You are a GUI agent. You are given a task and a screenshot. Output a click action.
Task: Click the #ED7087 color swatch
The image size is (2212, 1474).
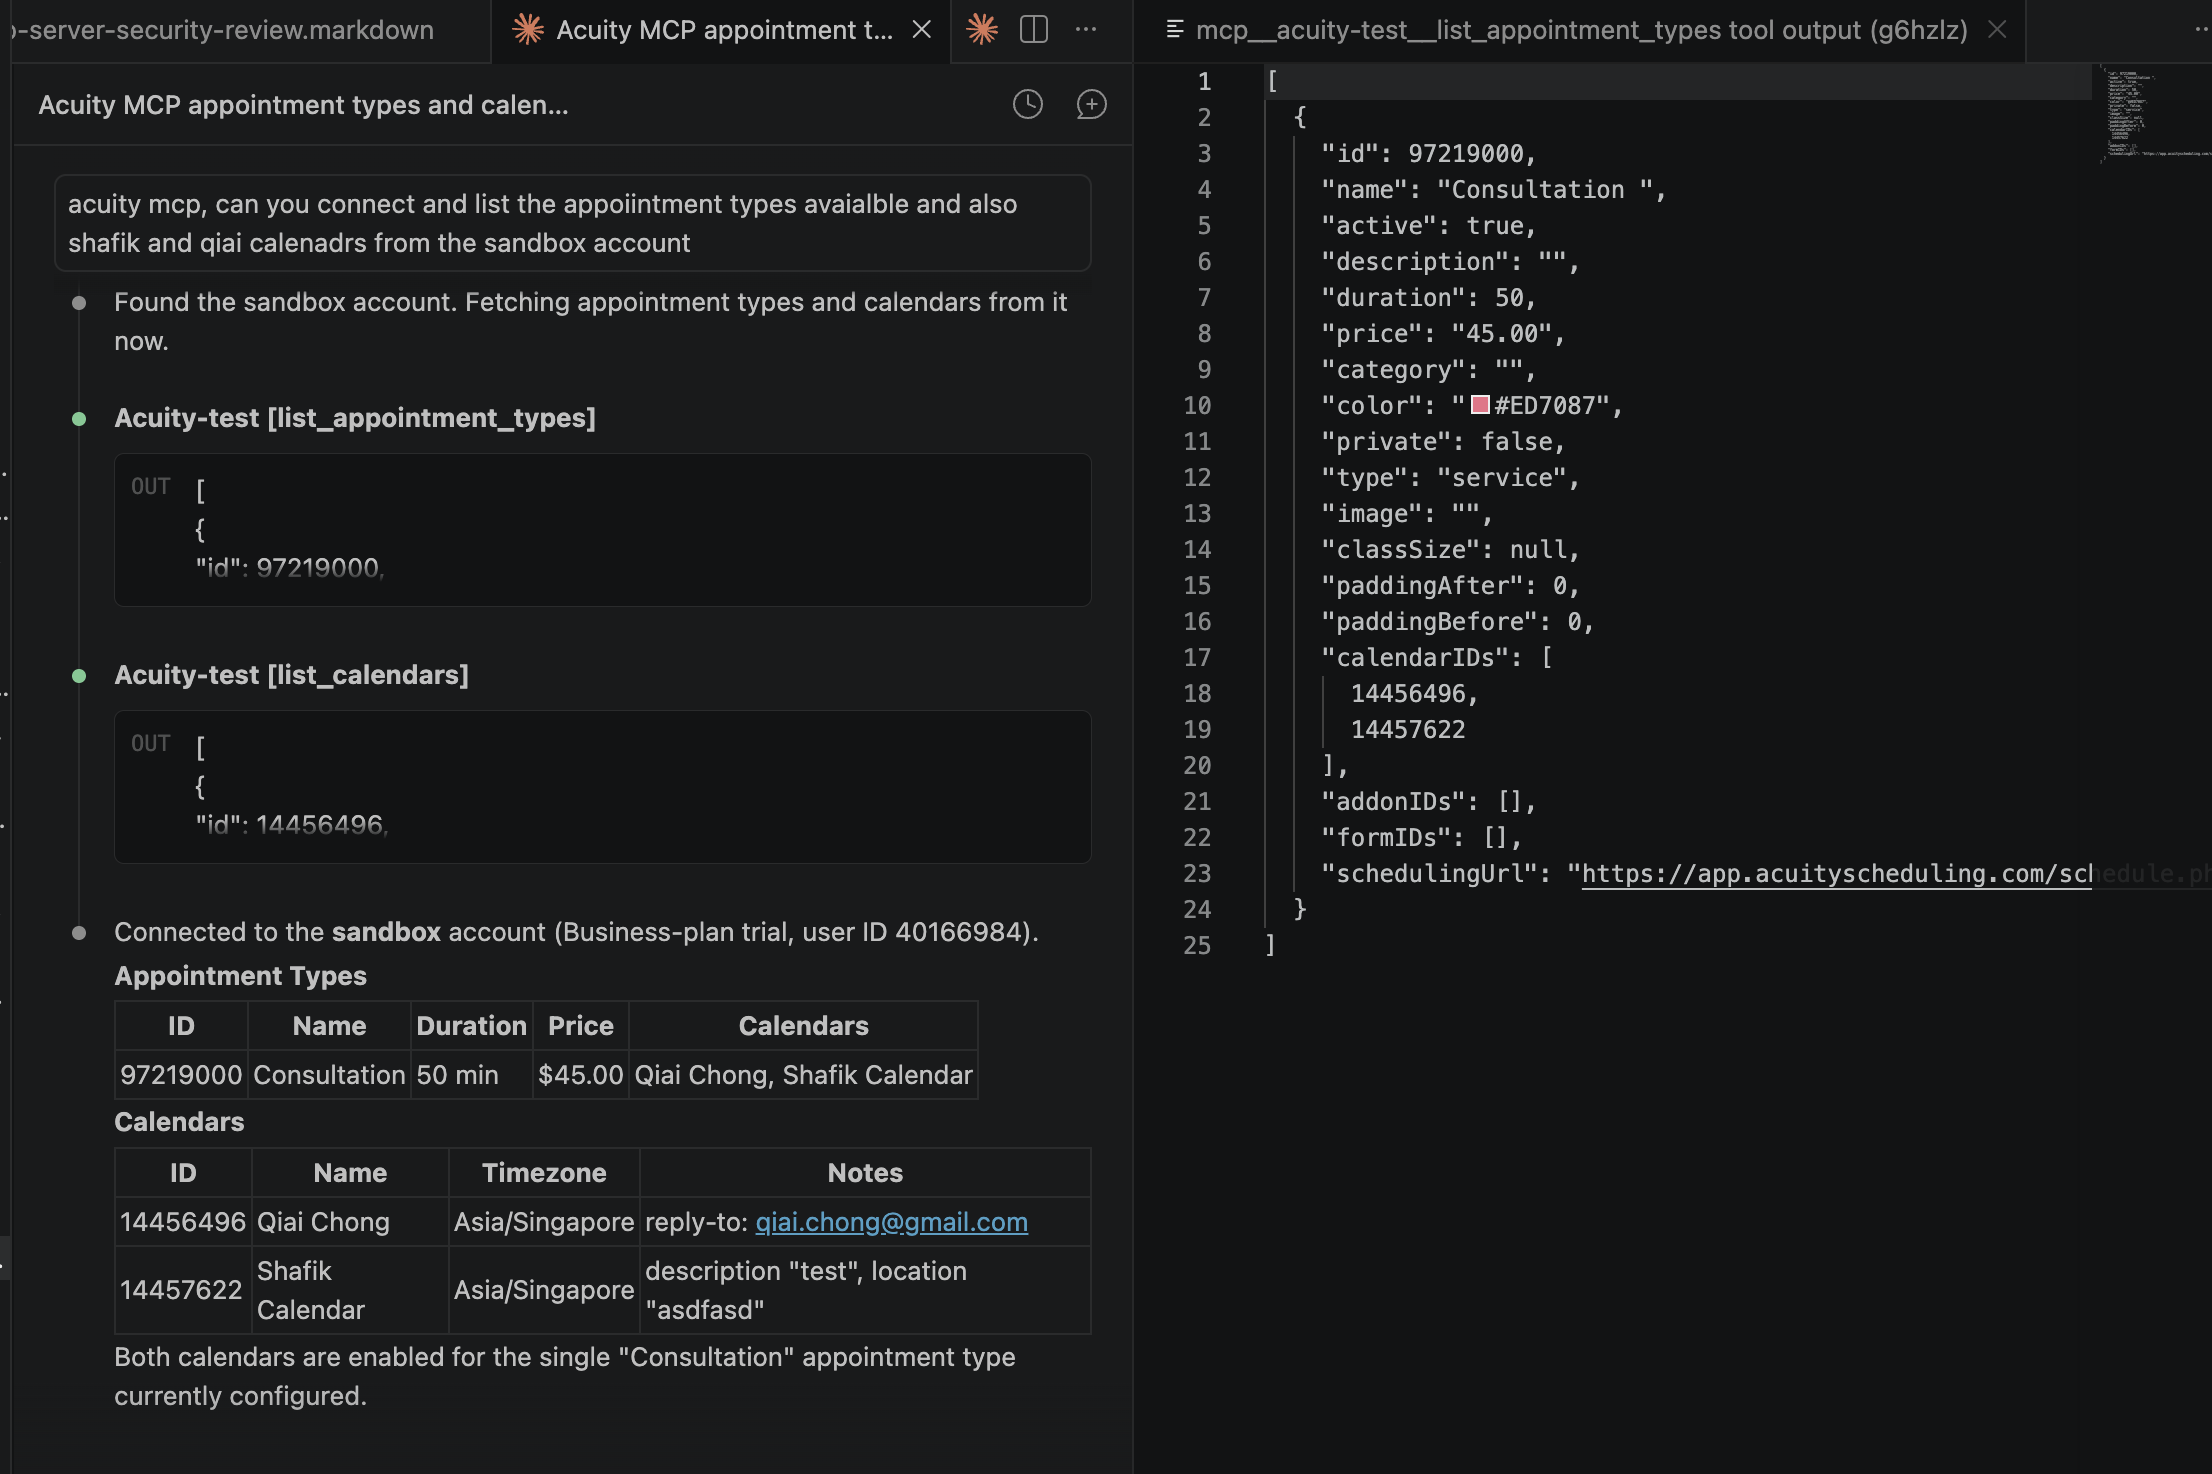click(1480, 405)
